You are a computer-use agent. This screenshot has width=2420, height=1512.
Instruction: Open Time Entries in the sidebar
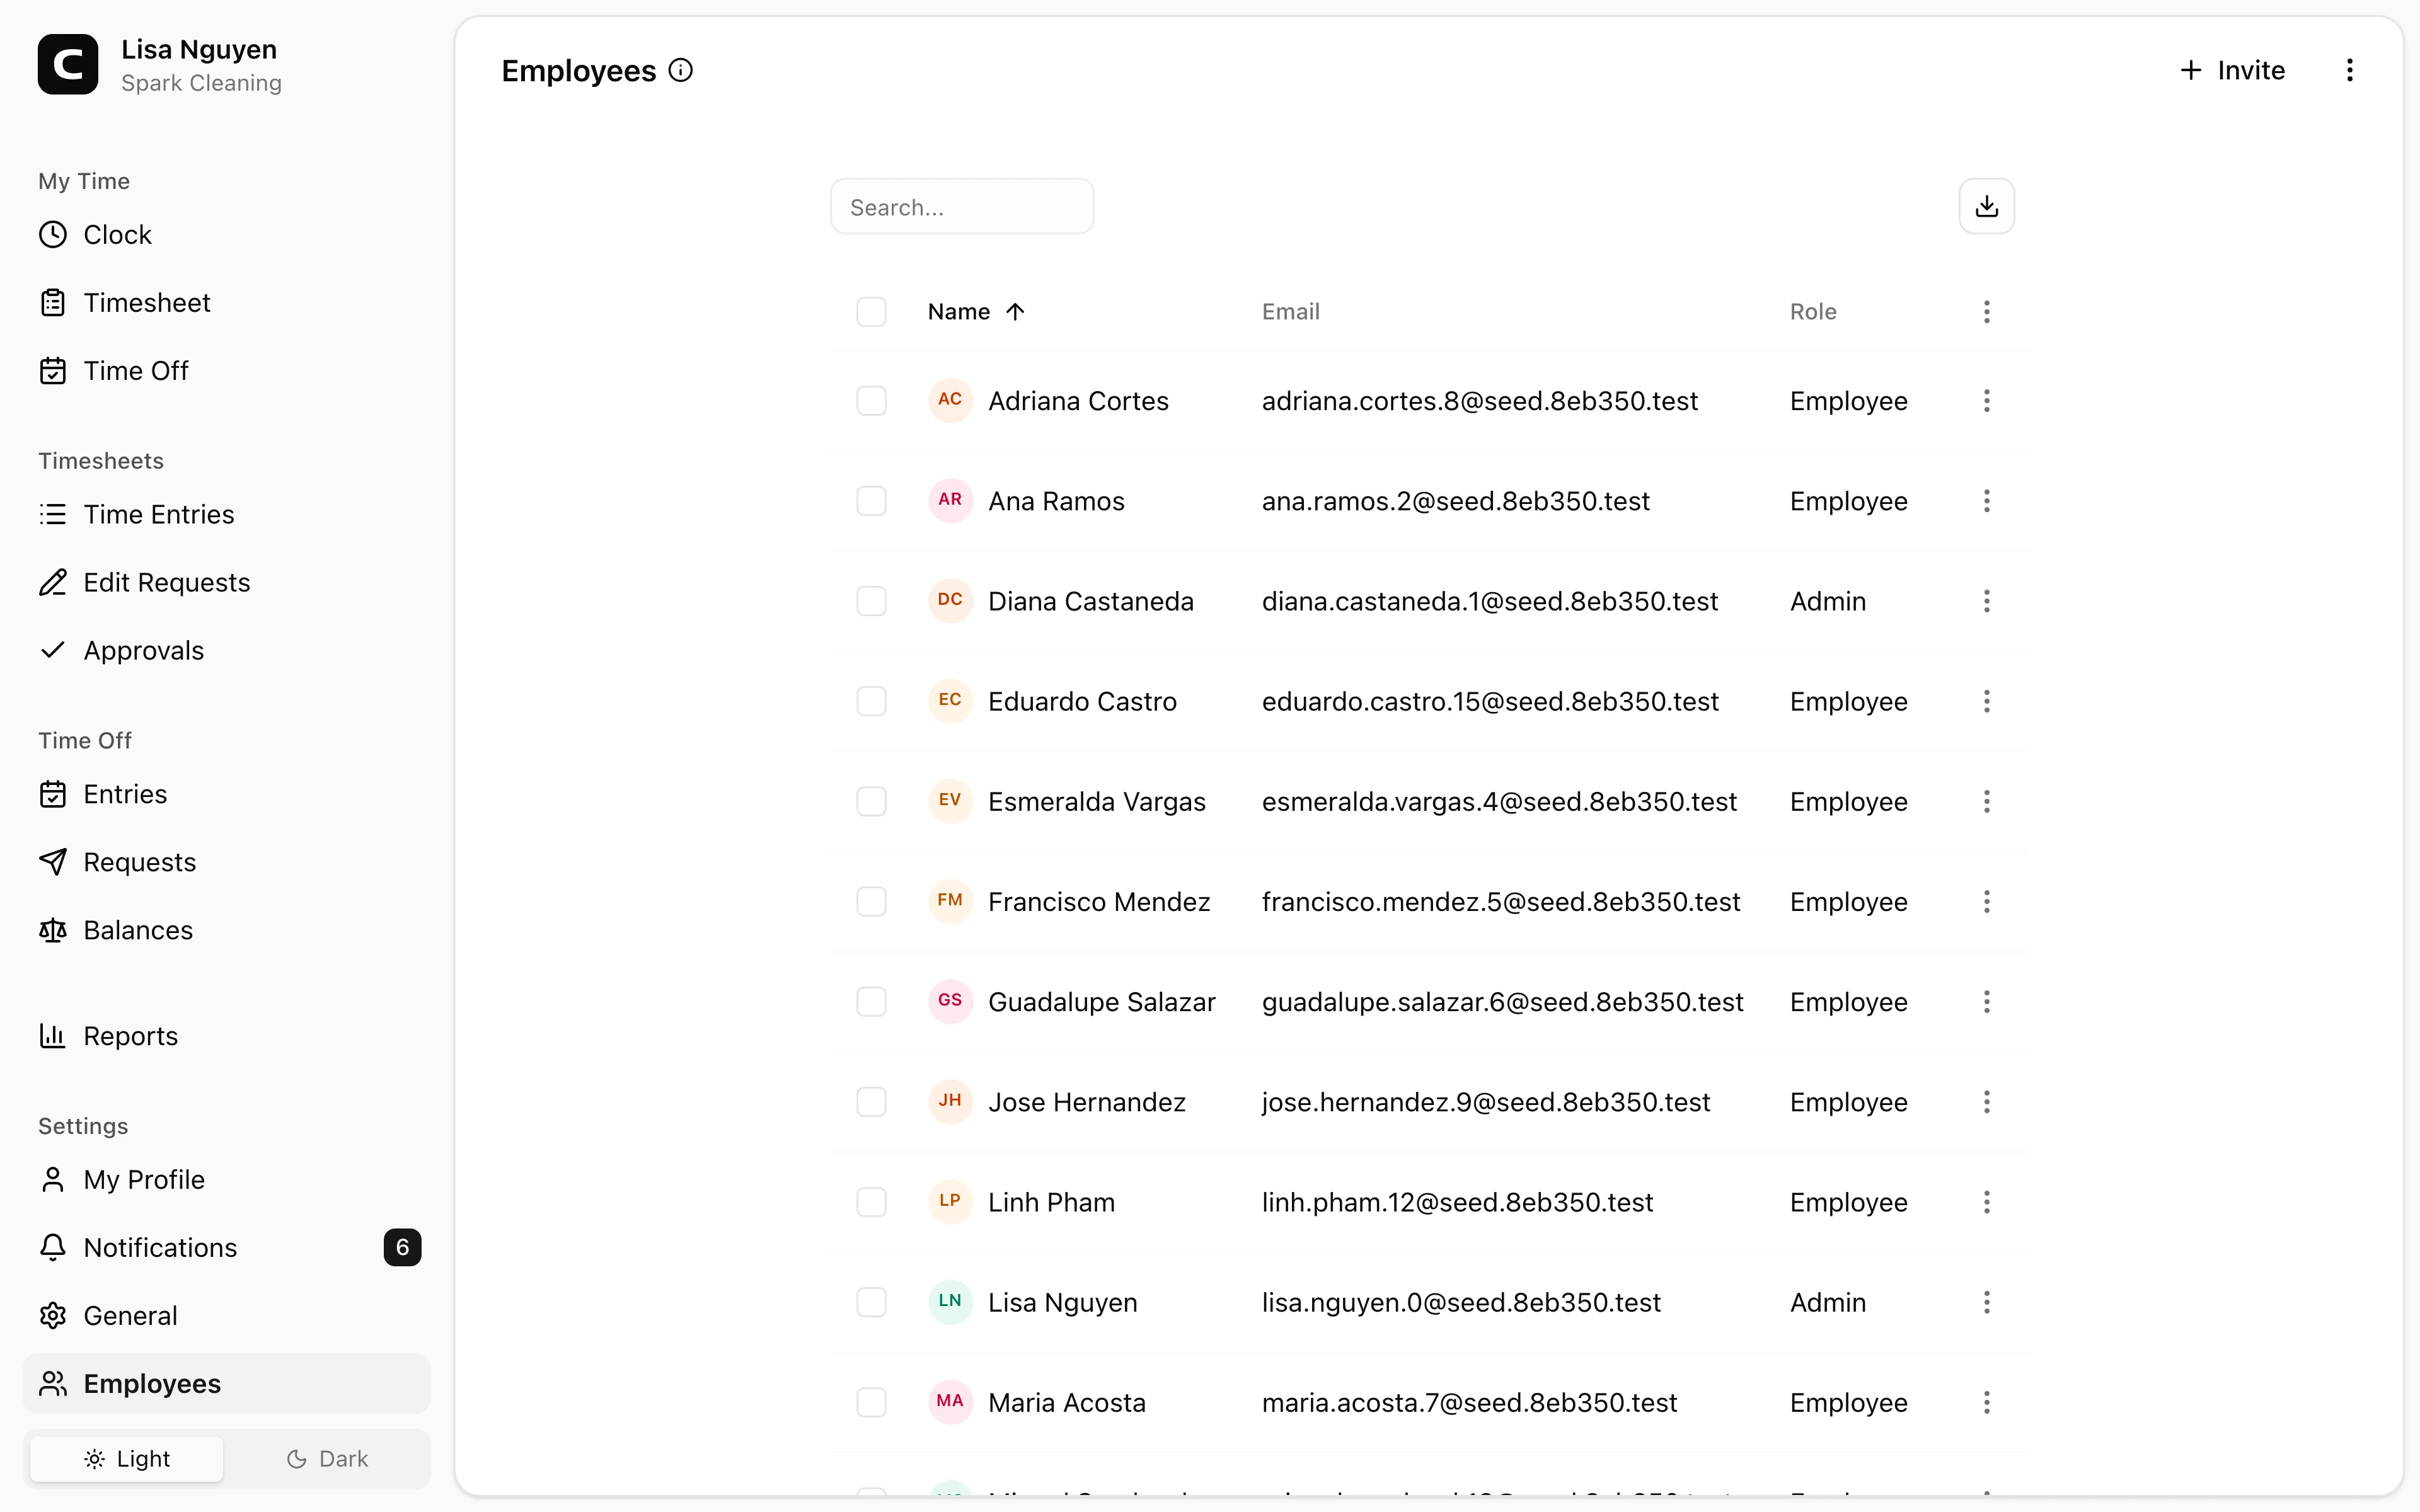pos(227,514)
